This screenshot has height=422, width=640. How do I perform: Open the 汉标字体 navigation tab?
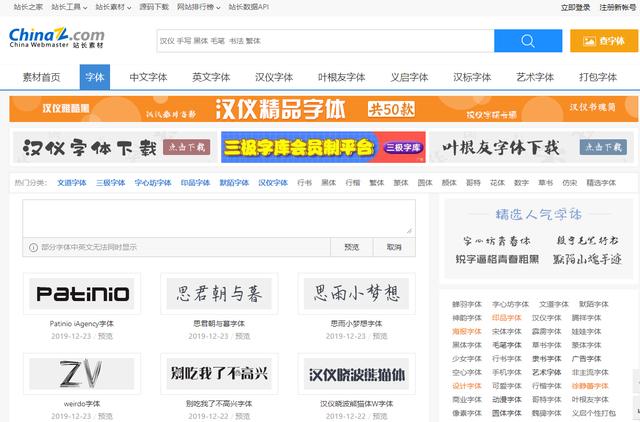(x=472, y=77)
